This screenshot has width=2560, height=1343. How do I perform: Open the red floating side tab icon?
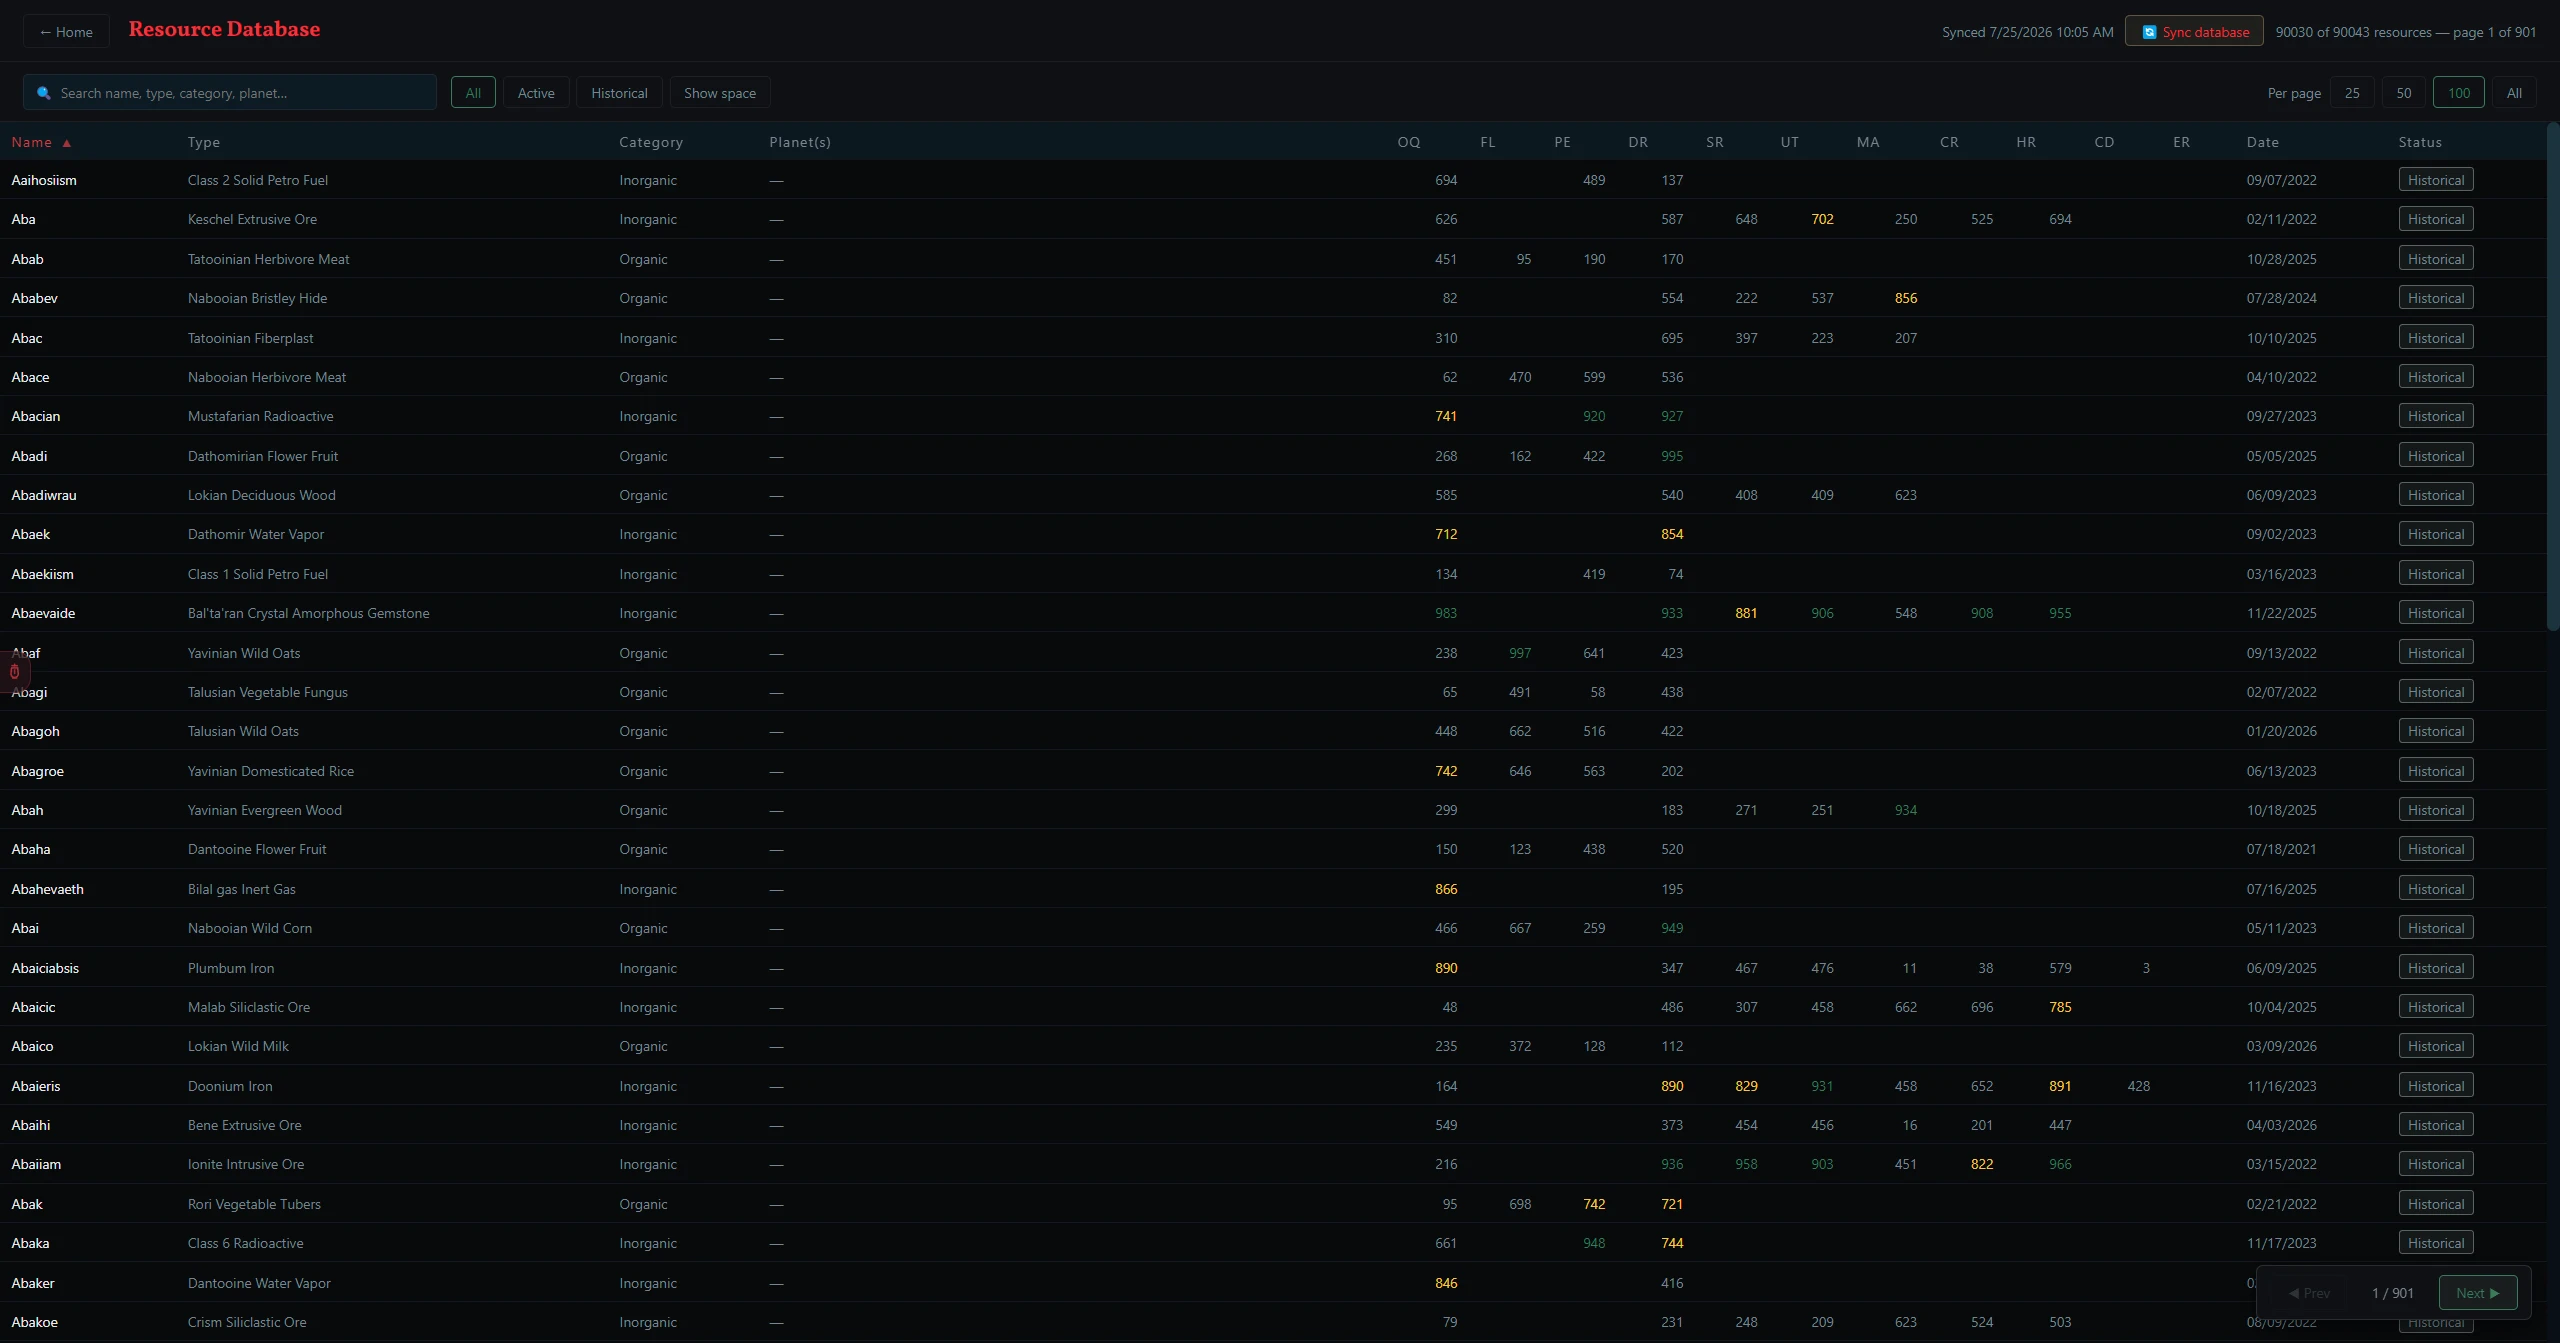pyautogui.click(x=14, y=672)
